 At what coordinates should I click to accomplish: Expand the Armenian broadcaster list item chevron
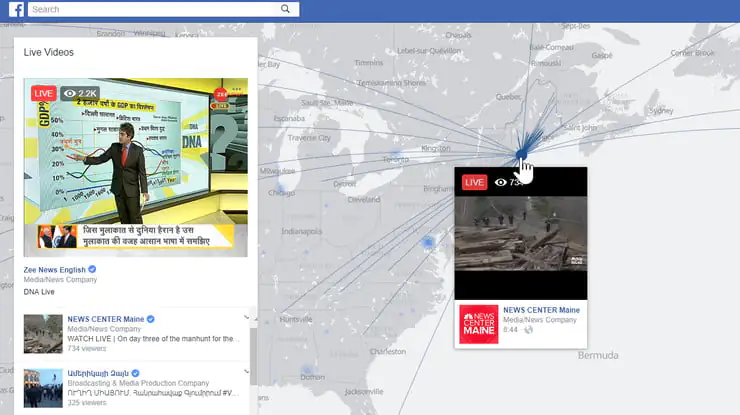pos(246,372)
